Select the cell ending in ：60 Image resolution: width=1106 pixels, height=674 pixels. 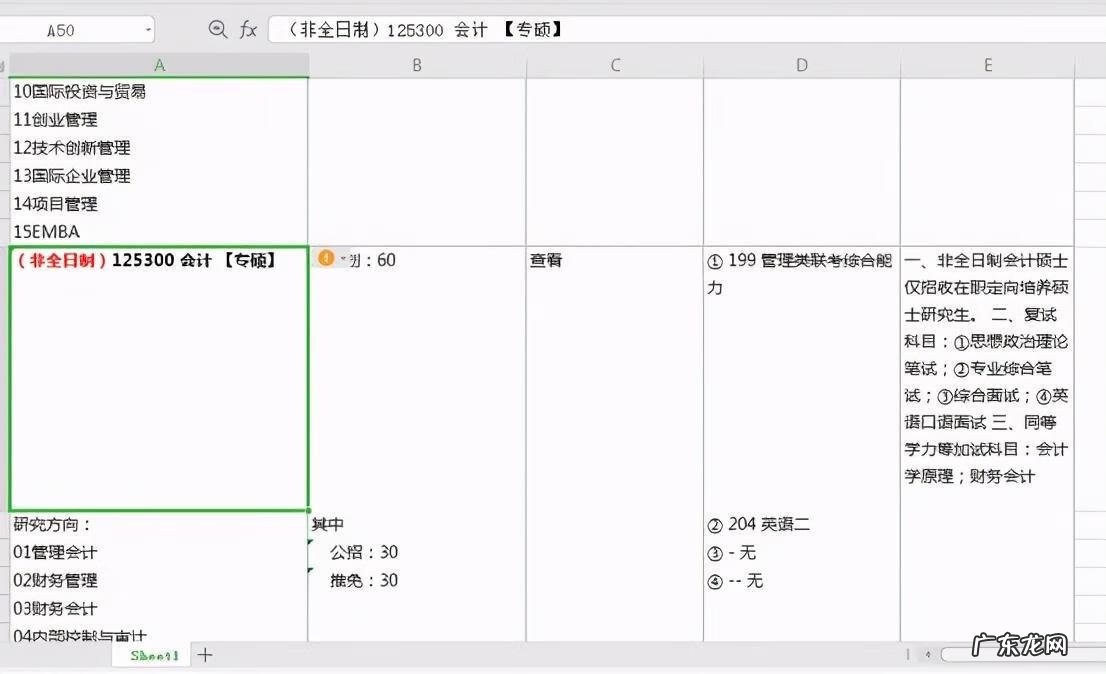point(418,379)
